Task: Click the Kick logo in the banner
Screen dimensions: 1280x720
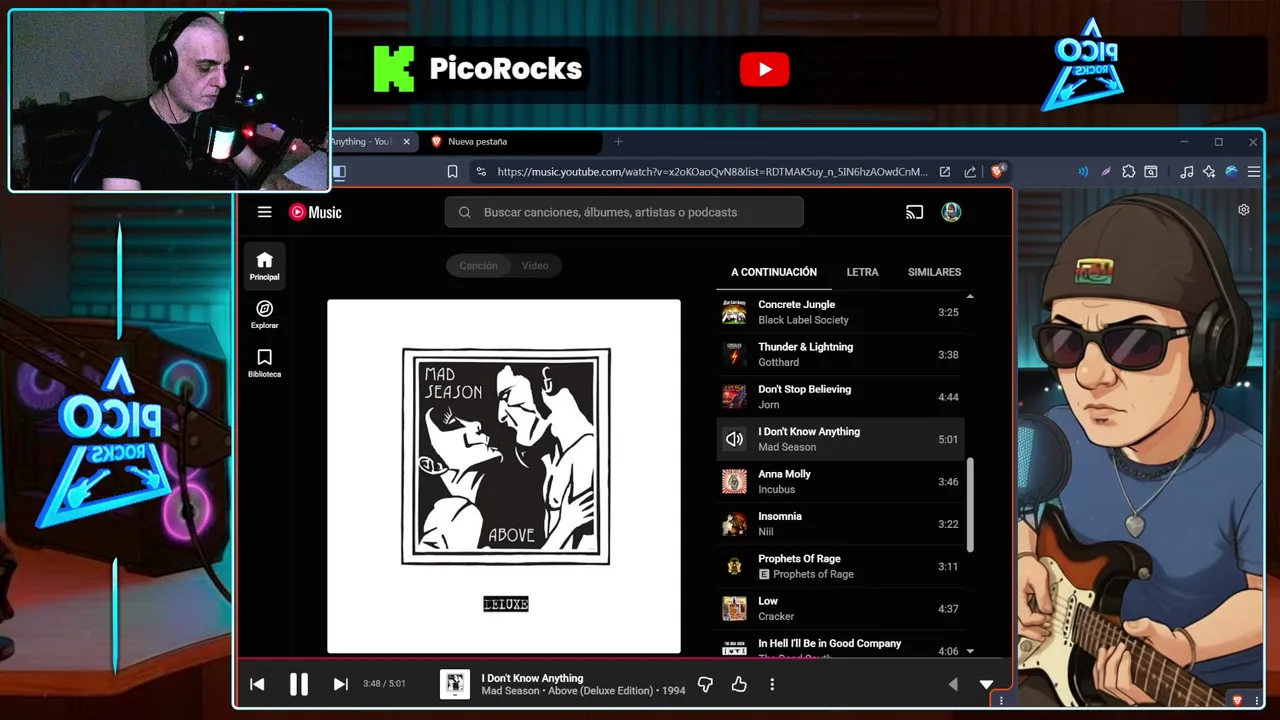Action: (394, 69)
